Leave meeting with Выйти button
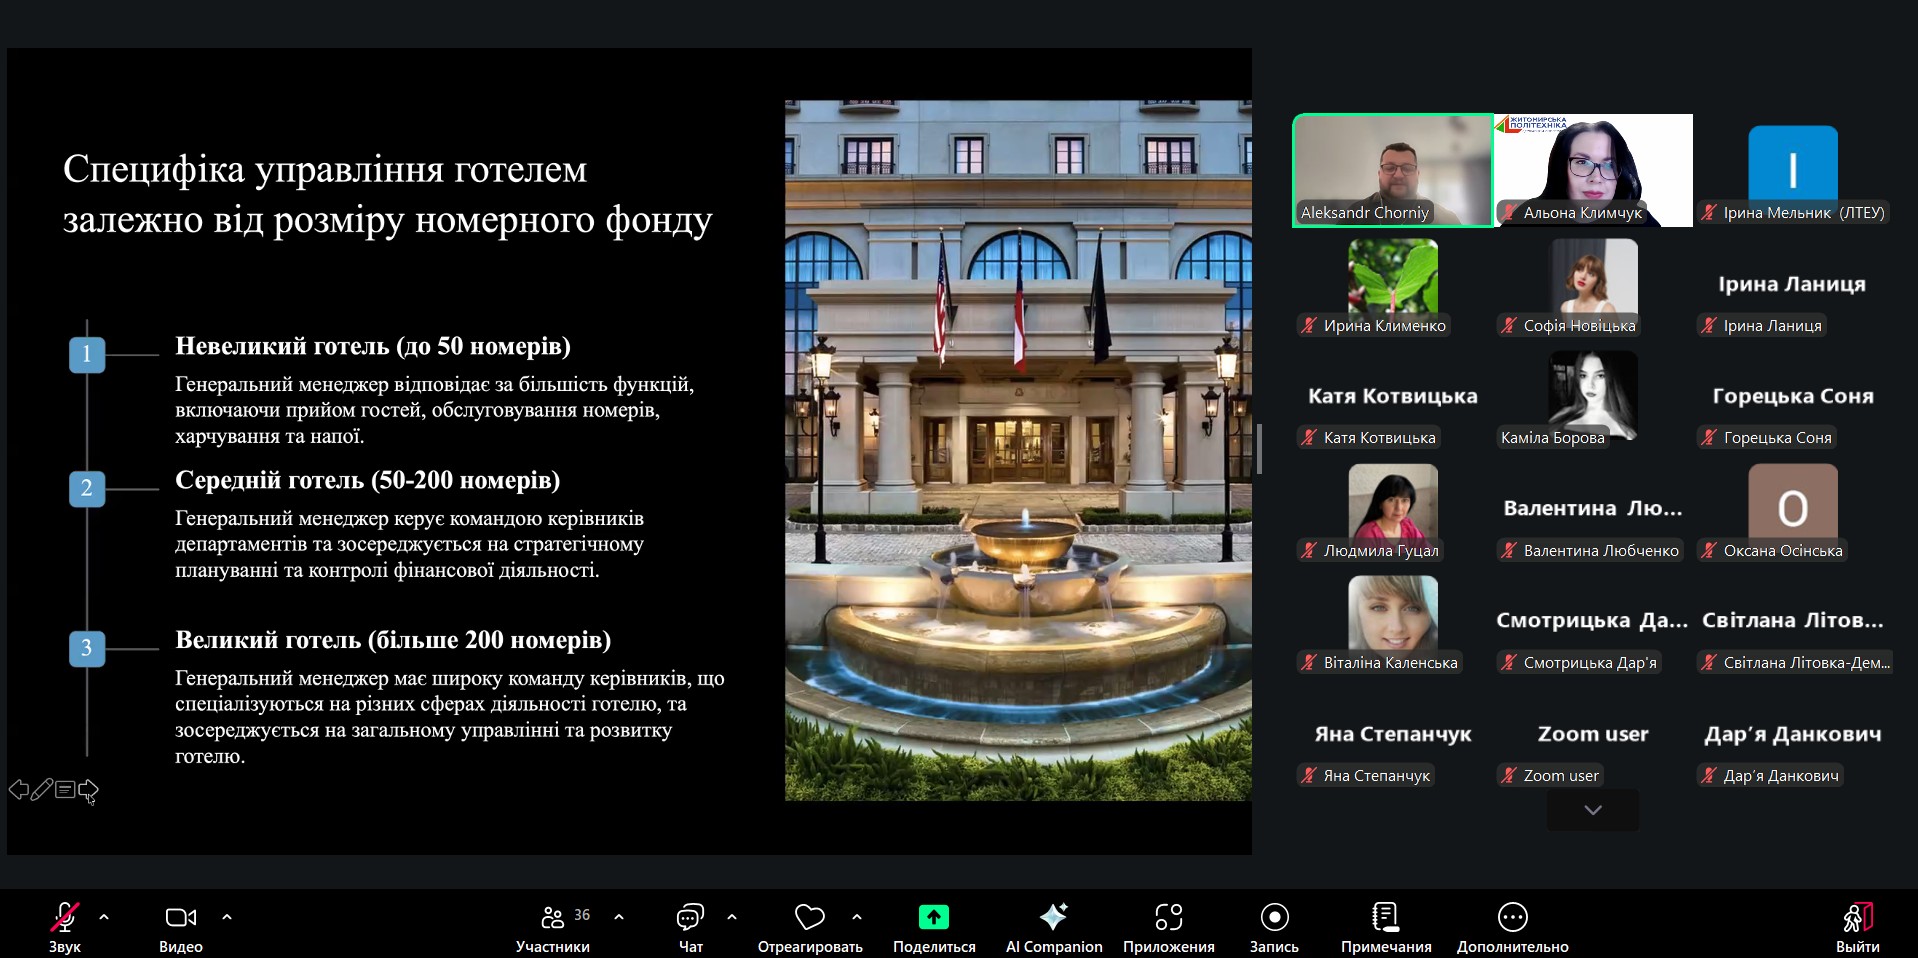The height and width of the screenshot is (958, 1918). [x=1857, y=917]
